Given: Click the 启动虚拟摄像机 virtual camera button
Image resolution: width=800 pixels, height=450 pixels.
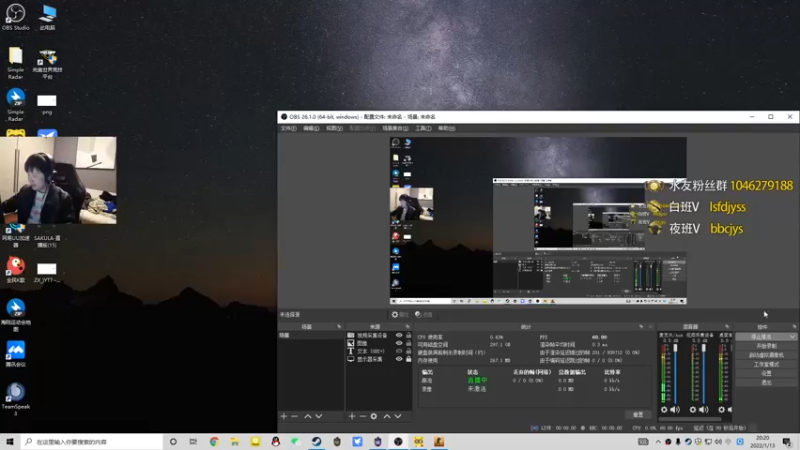Looking at the screenshot, I should click(766, 355).
